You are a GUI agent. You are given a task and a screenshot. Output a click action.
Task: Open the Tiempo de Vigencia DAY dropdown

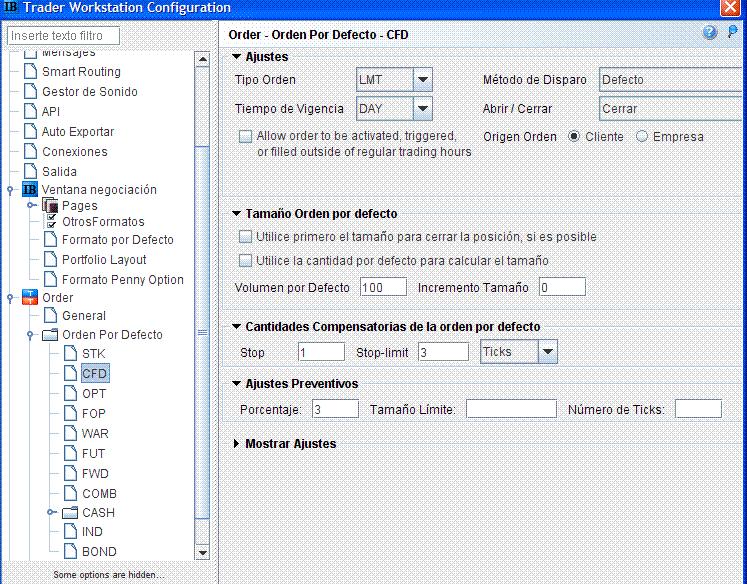(423, 109)
